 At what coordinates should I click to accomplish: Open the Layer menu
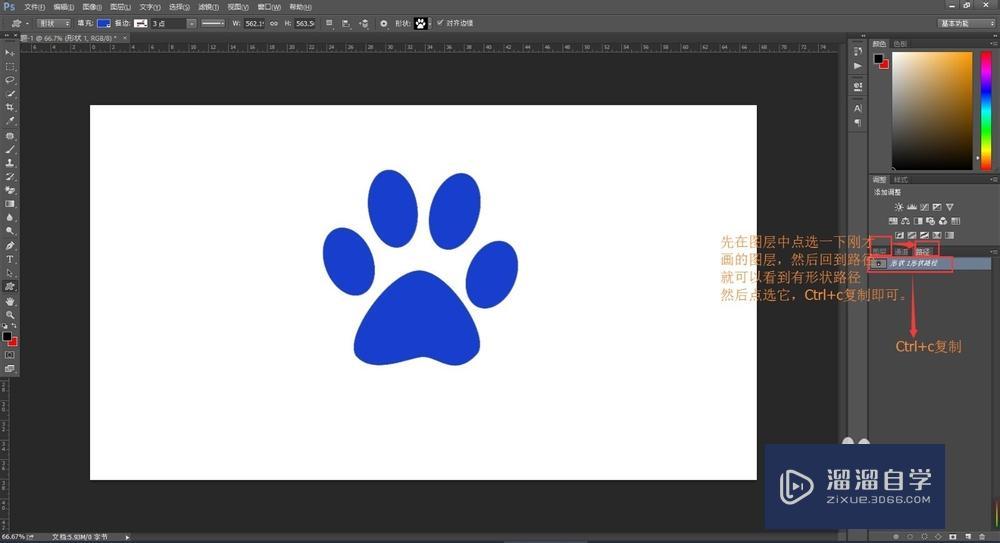coord(120,7)
